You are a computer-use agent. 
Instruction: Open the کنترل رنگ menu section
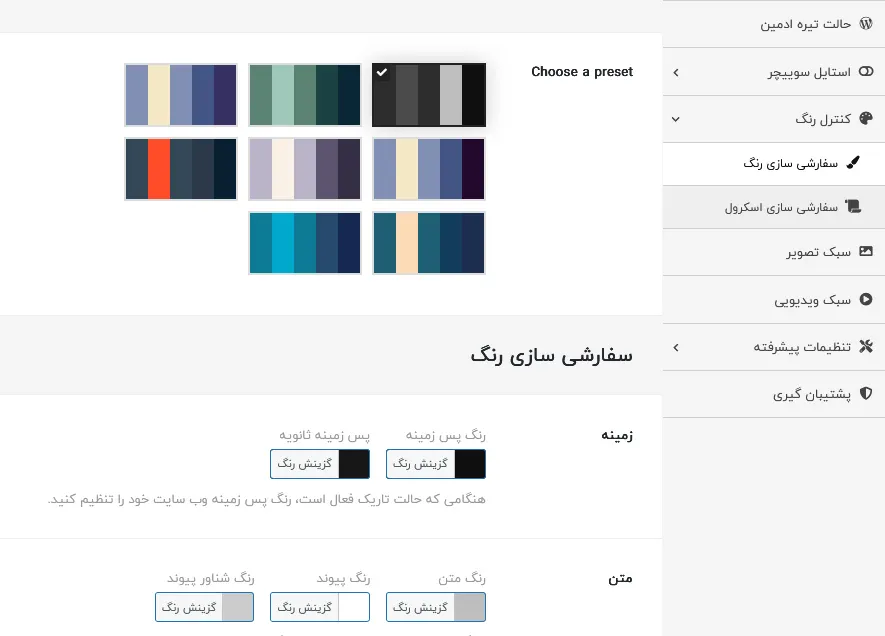(774, 119)
